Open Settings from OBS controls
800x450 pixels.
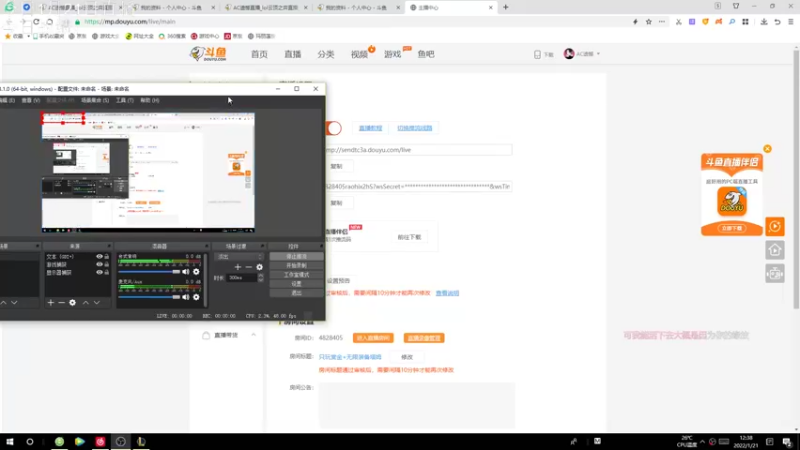tap(296, 284)
